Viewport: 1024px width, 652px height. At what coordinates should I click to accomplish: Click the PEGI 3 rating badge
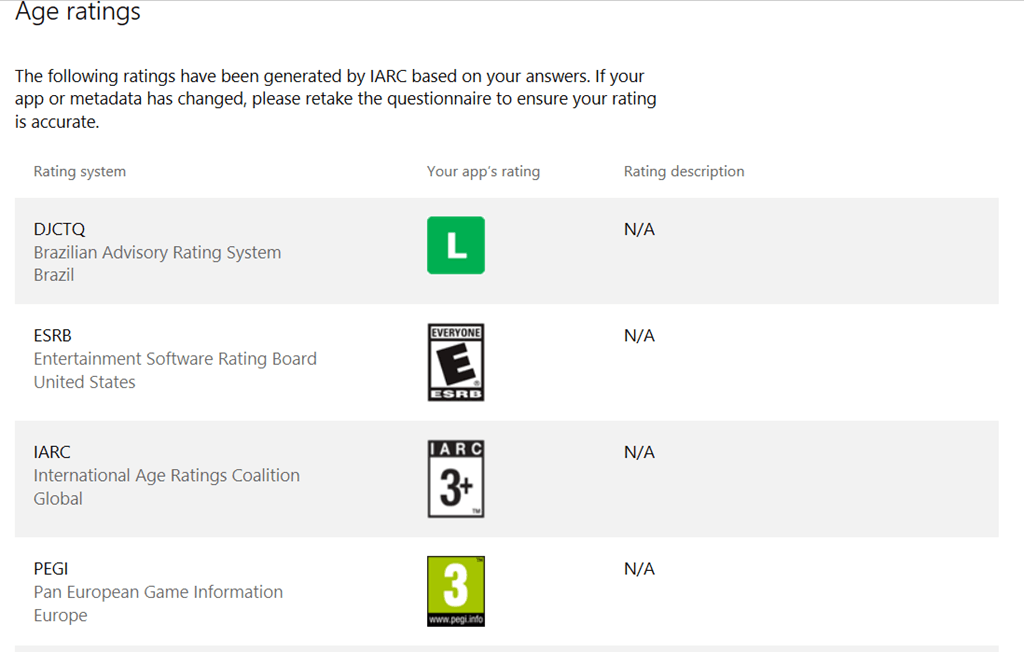[x=455, y=591]
